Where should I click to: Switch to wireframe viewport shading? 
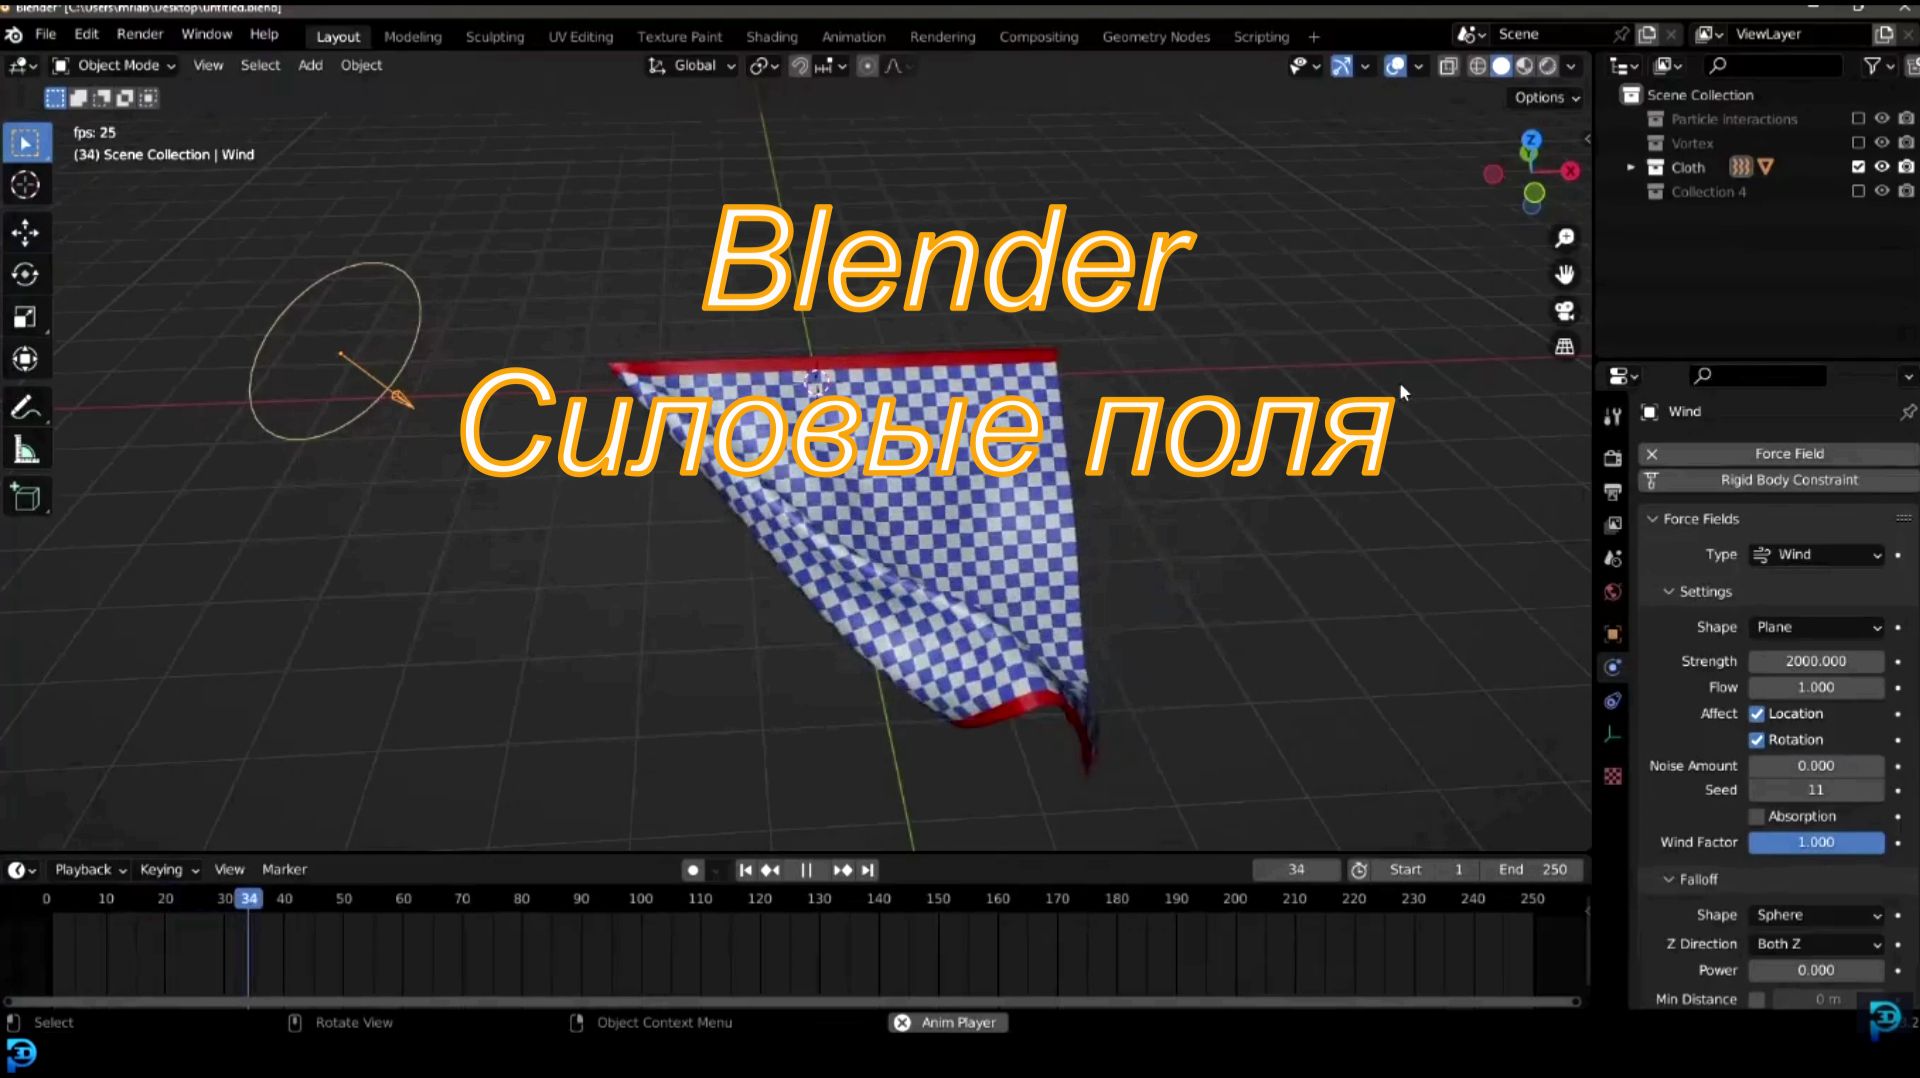1477,66
